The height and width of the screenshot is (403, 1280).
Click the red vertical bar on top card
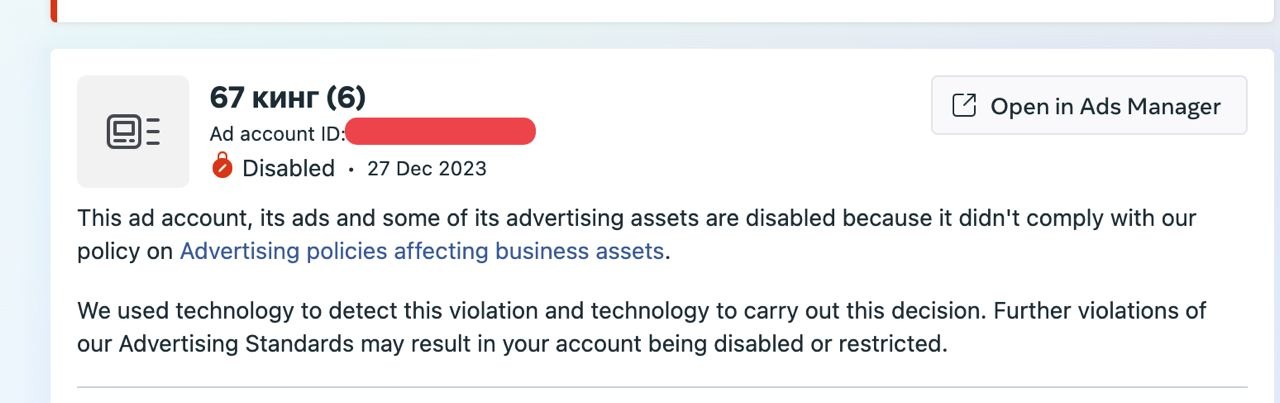click(x=54, y=10)
